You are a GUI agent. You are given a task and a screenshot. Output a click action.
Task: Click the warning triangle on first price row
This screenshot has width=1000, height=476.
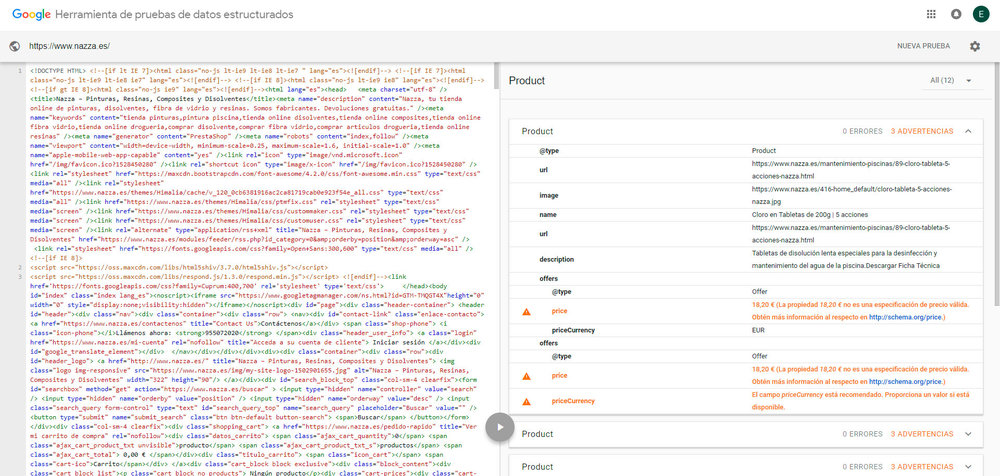[x=526, y=311]
